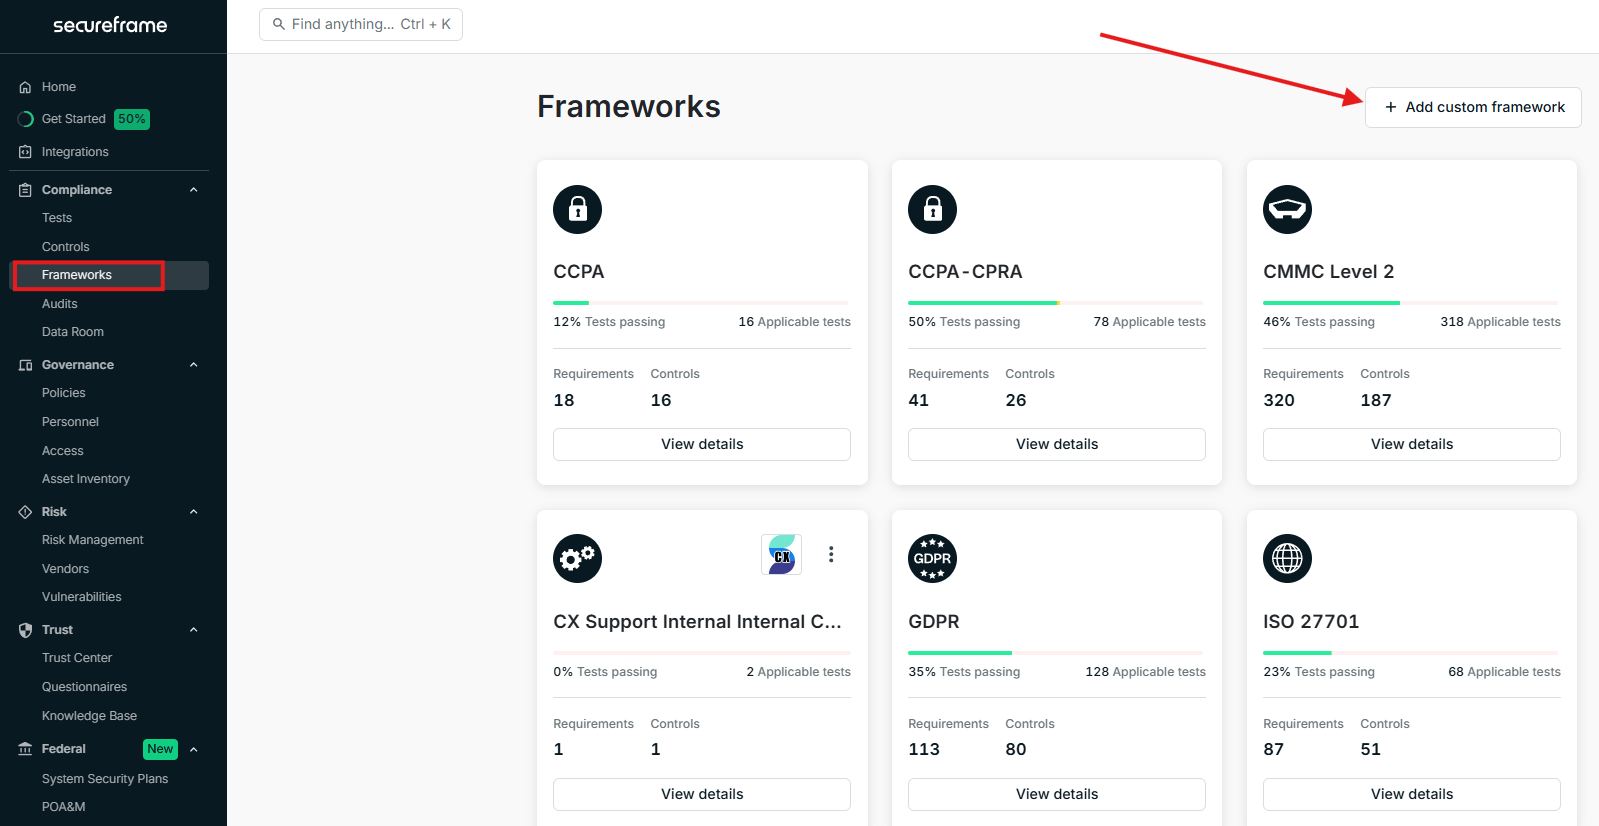
Task: Click Add custom framework button
Action: pos(1473,107)
